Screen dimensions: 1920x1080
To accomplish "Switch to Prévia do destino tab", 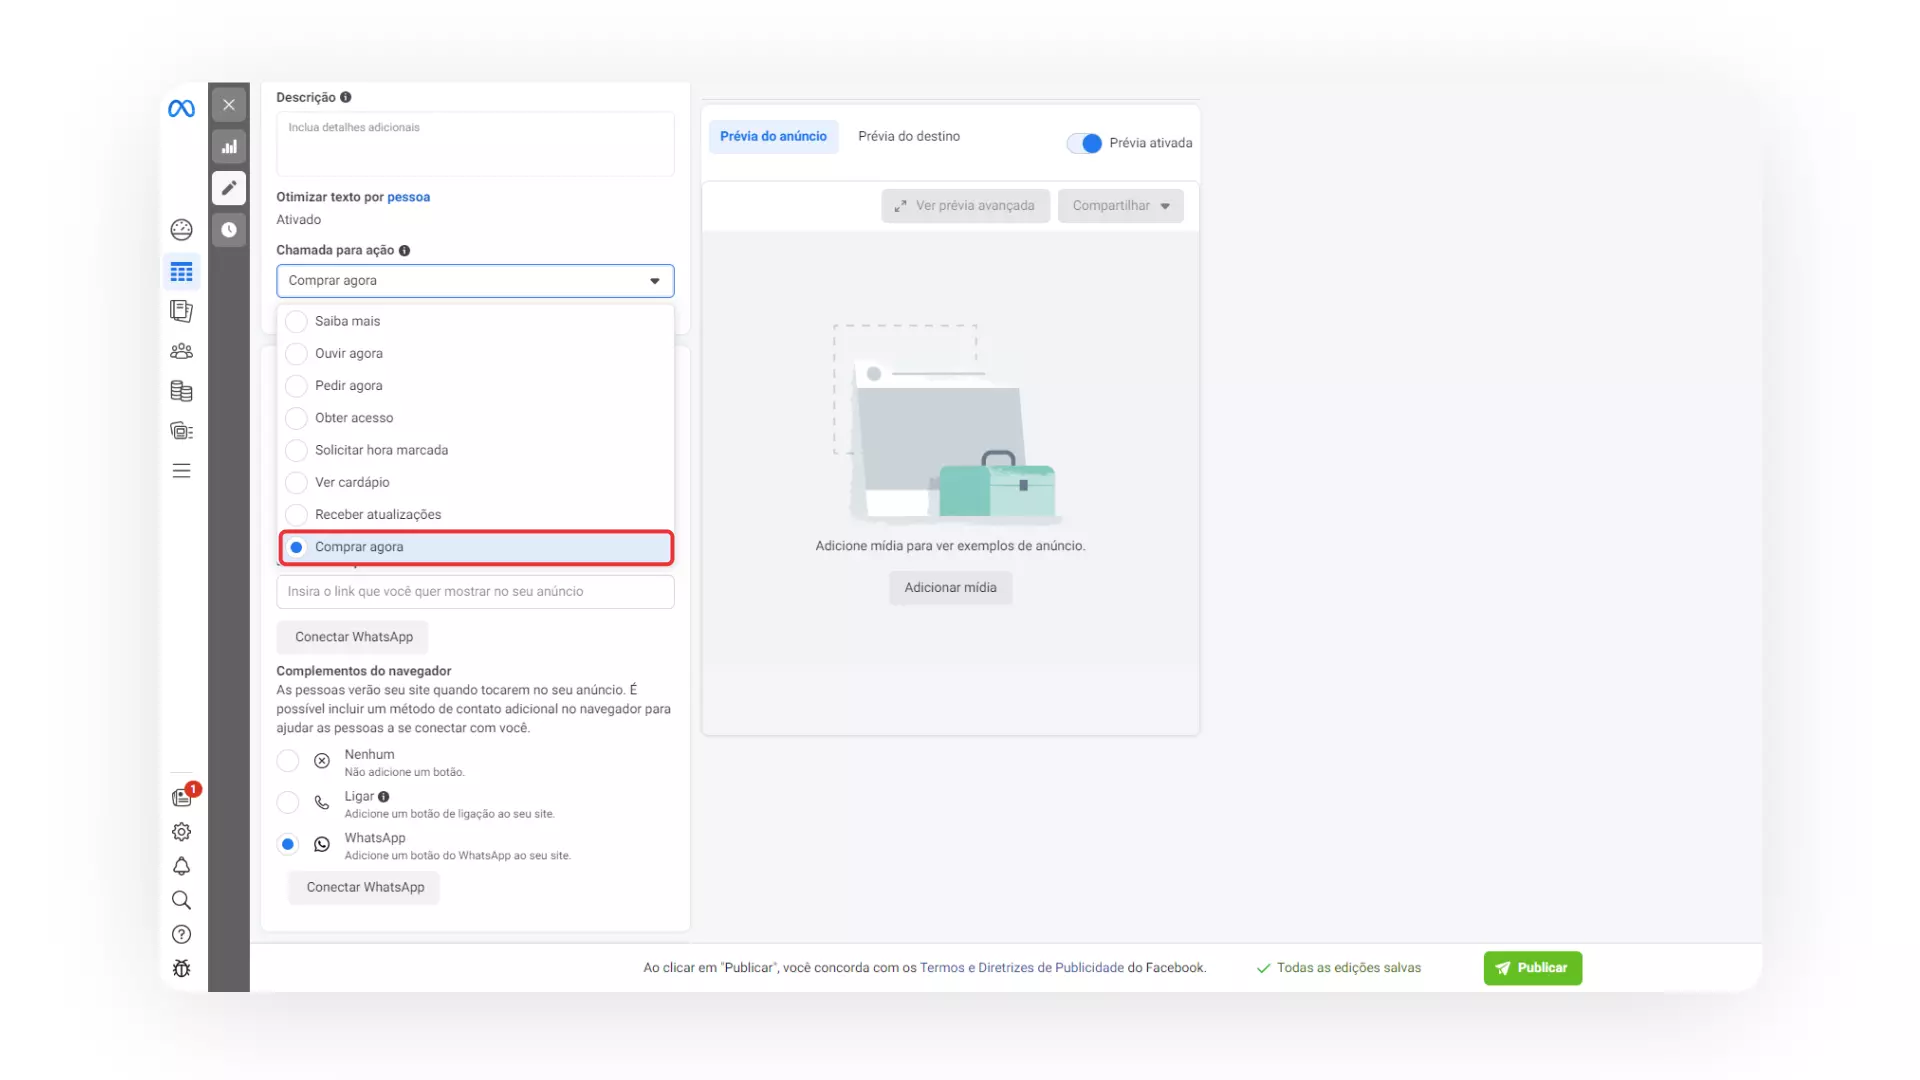I will (908, 136).
